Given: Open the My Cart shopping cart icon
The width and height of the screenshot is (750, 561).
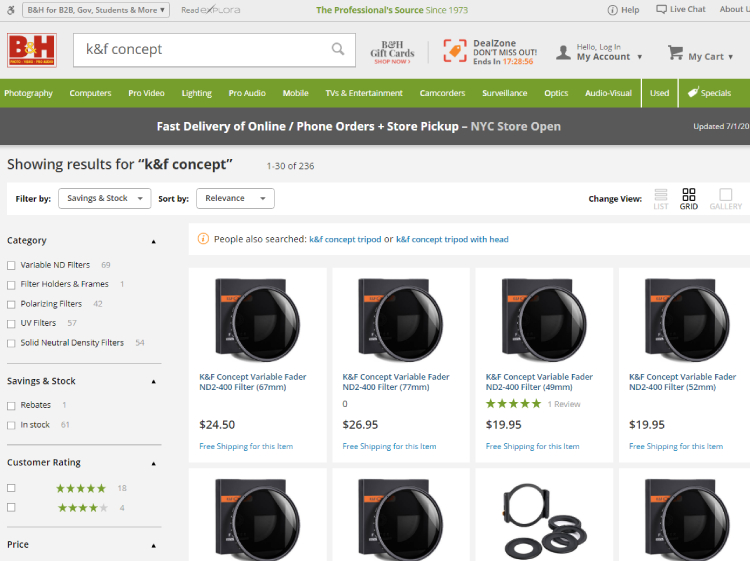Looking at the screenshot, I should point(675,52).
